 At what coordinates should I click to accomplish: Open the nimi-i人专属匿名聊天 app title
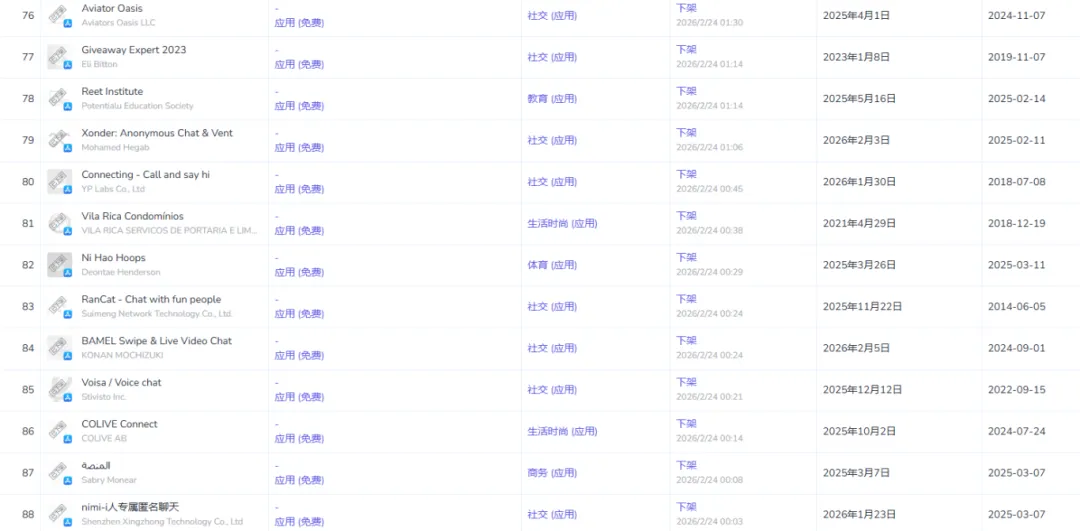[130, 507]
